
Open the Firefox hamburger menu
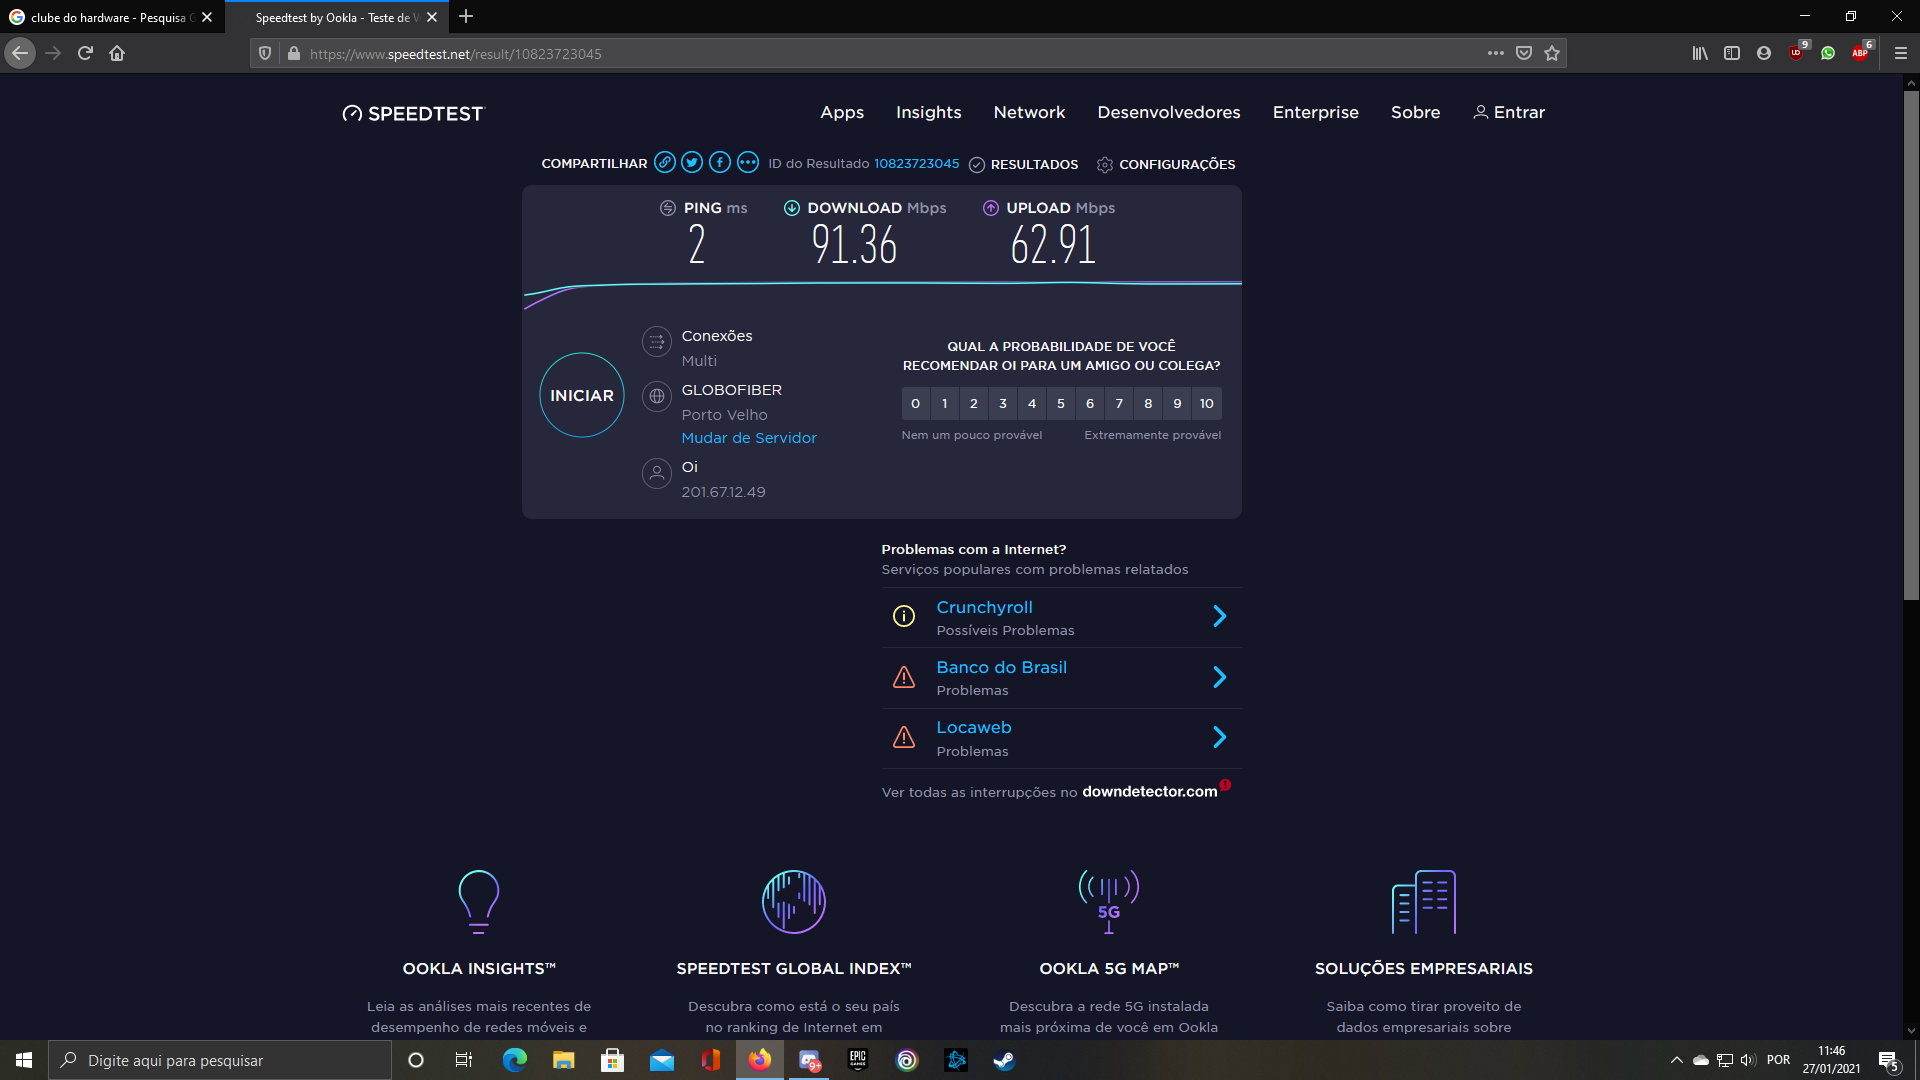coord(1901,53)
